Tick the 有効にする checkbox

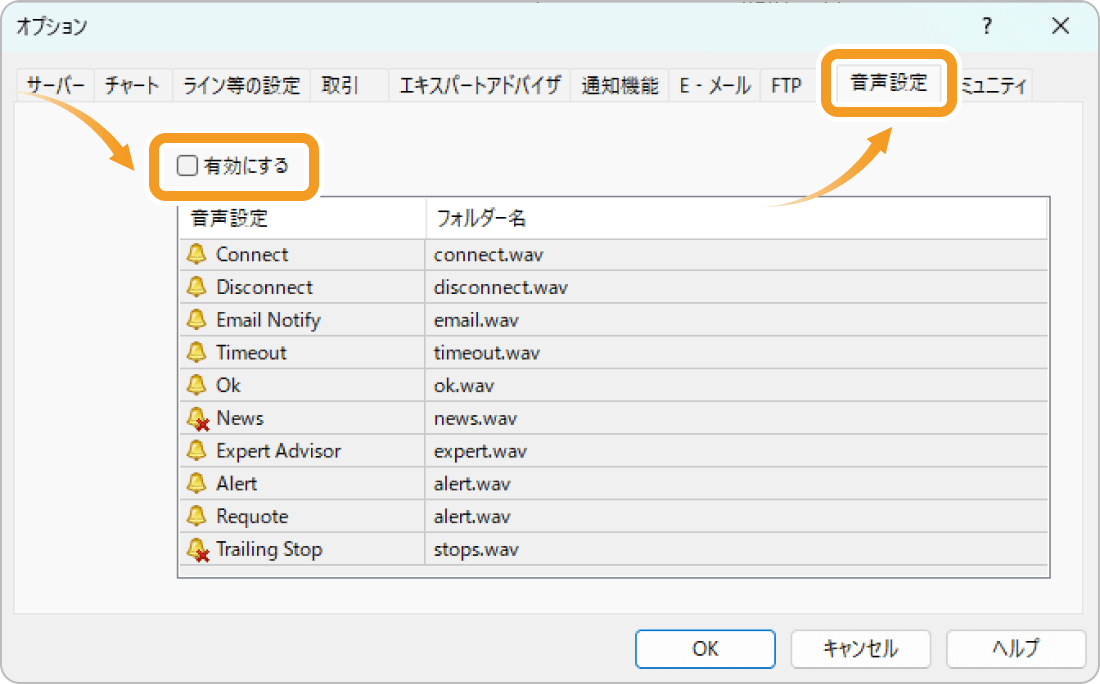pos(187,166)
